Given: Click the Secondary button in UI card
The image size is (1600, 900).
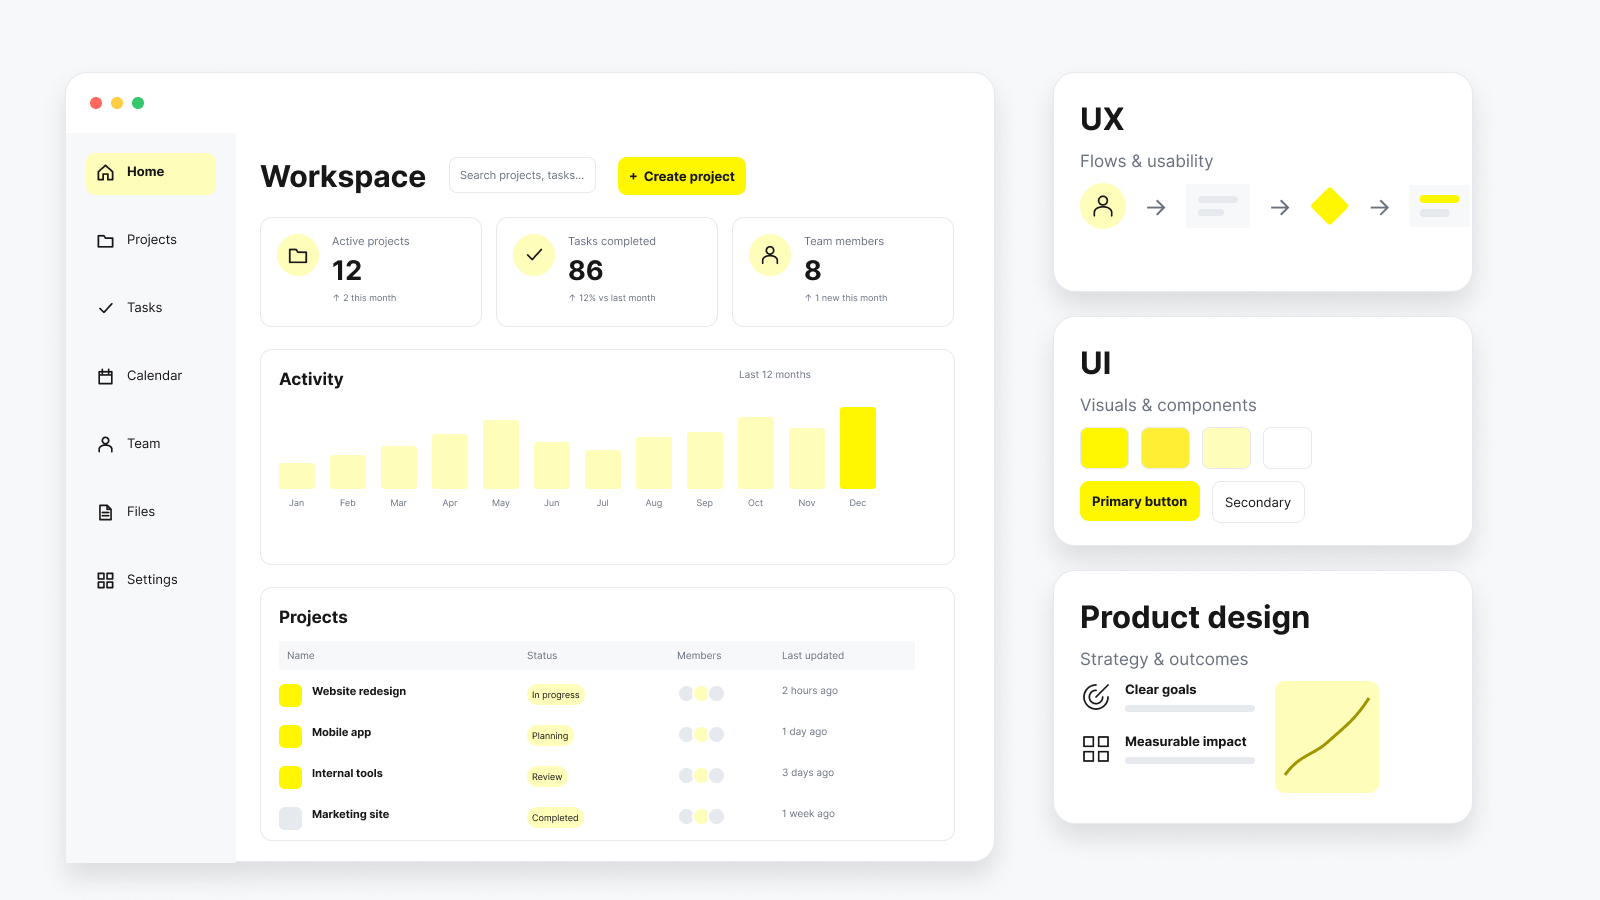Looking at the screenshot, I should (1258, 502).
